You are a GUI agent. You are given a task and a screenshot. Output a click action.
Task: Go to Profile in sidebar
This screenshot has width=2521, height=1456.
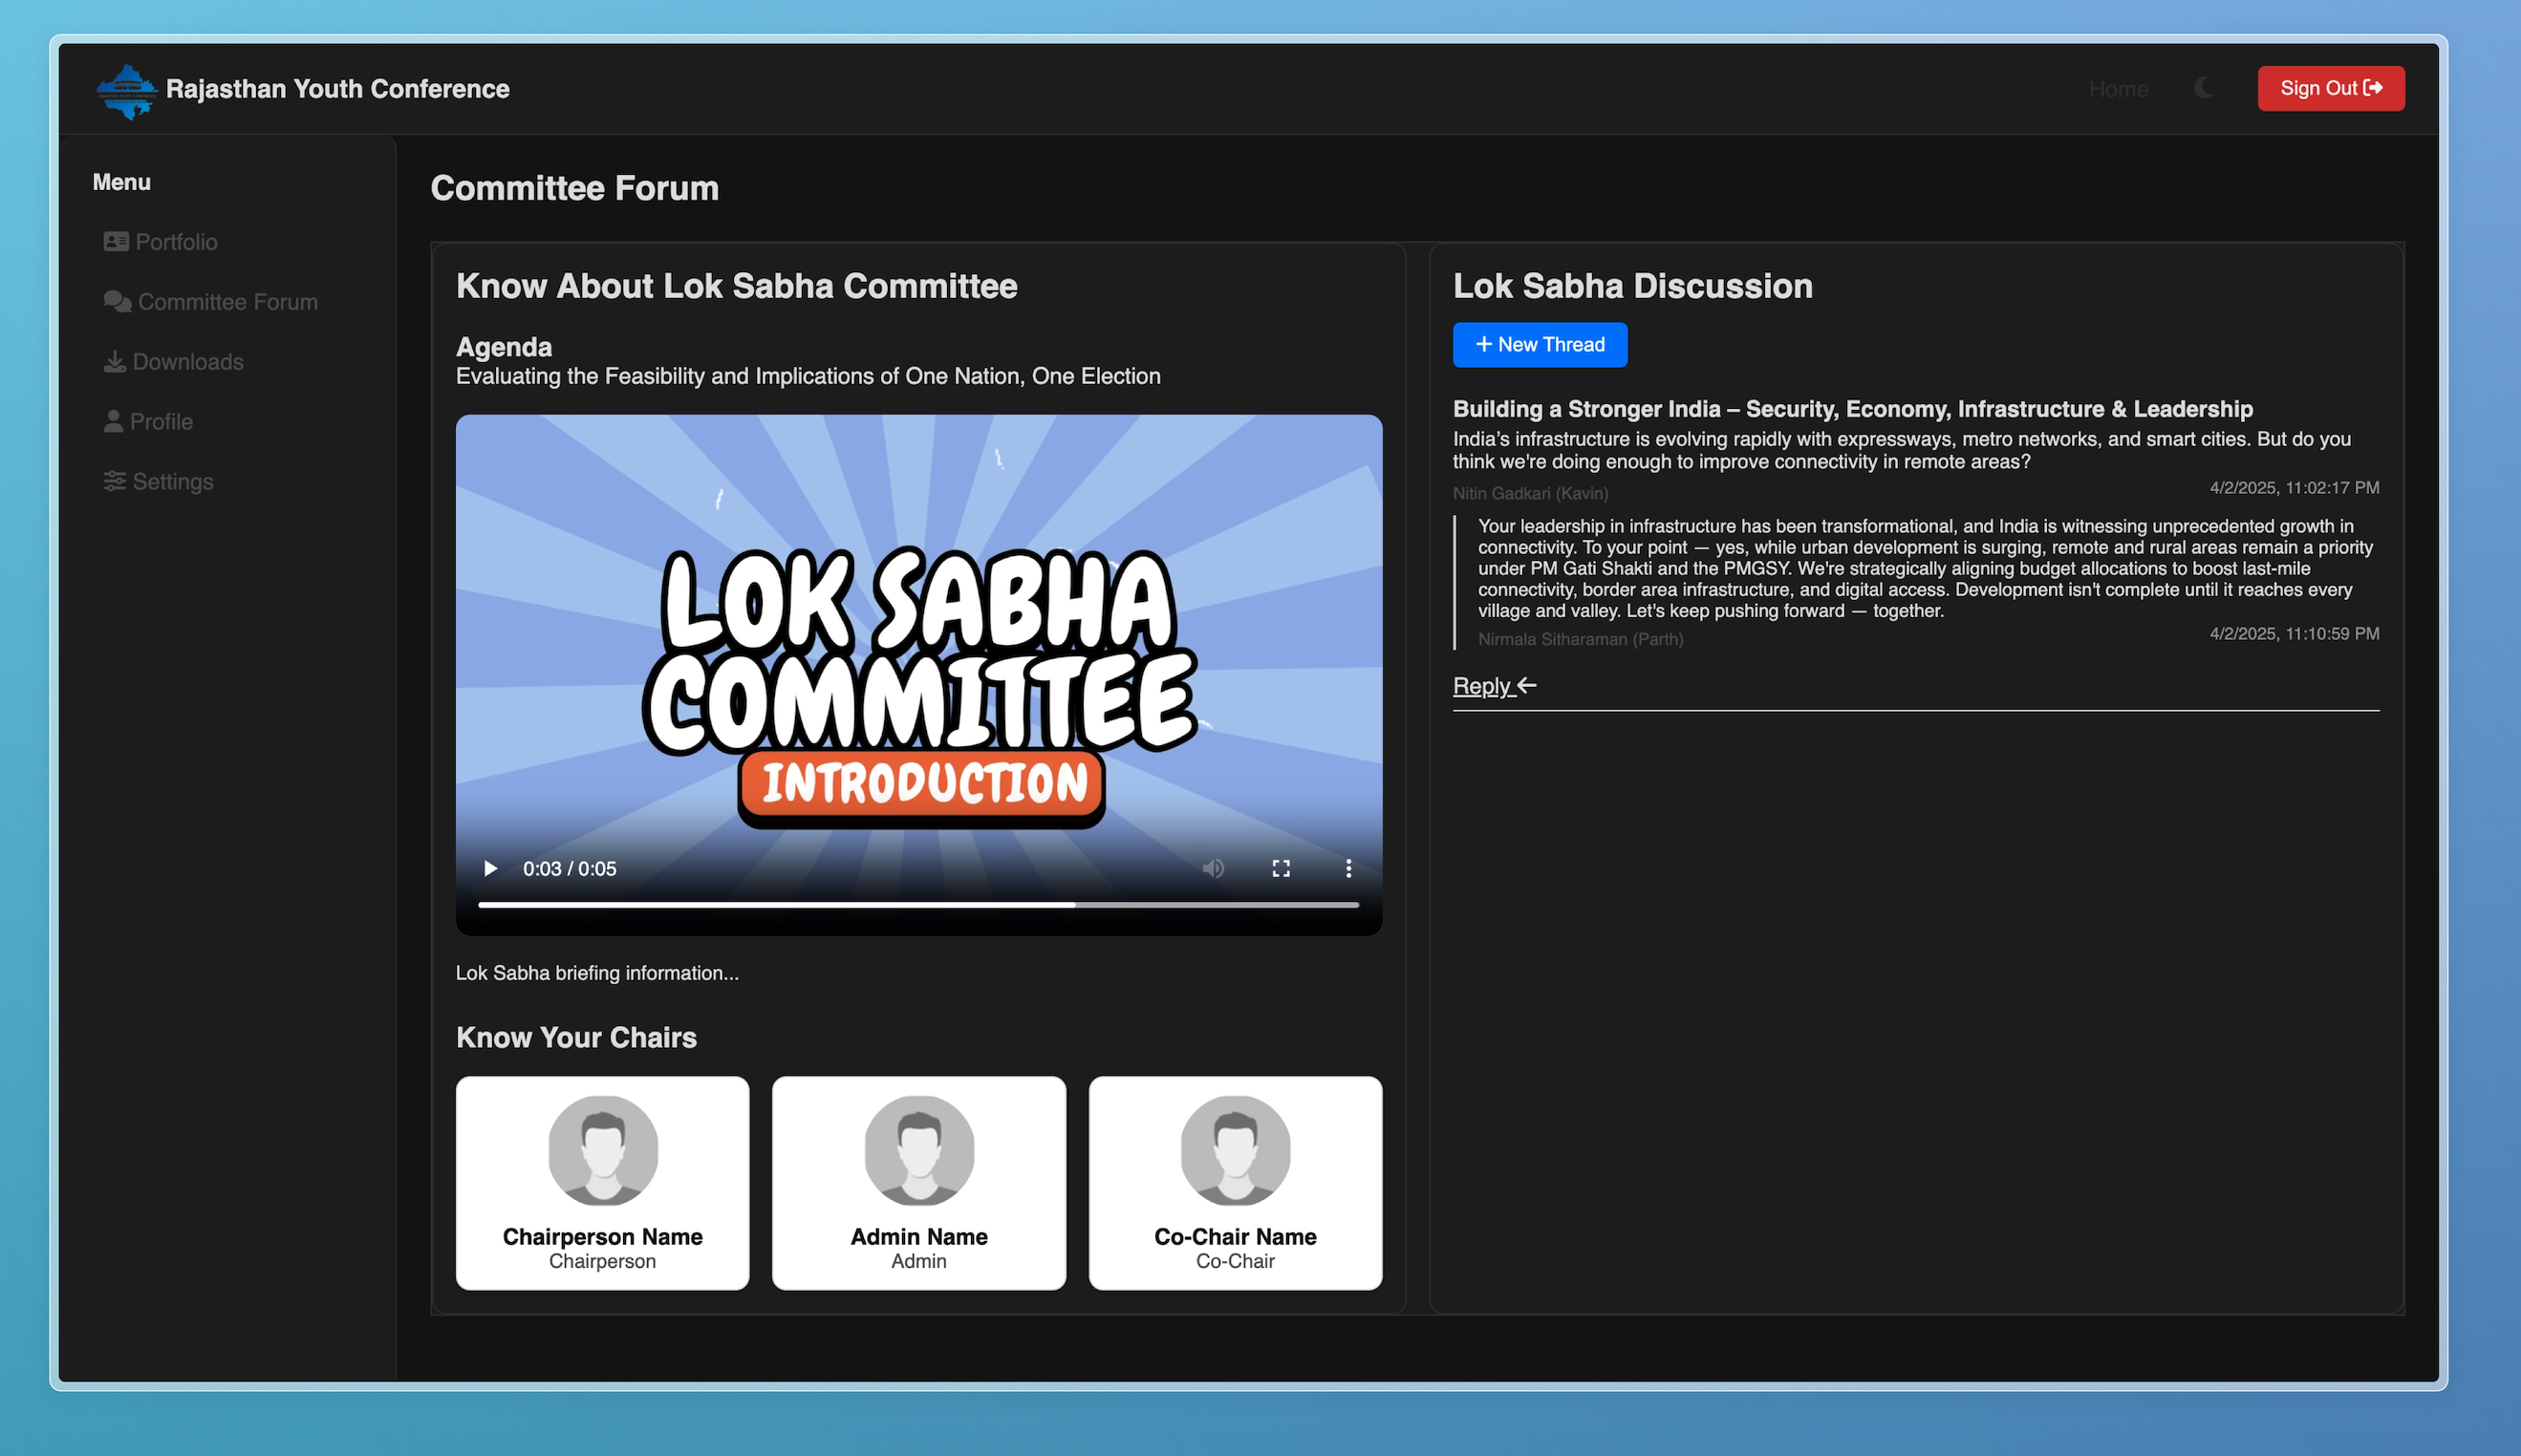[148, 422]
